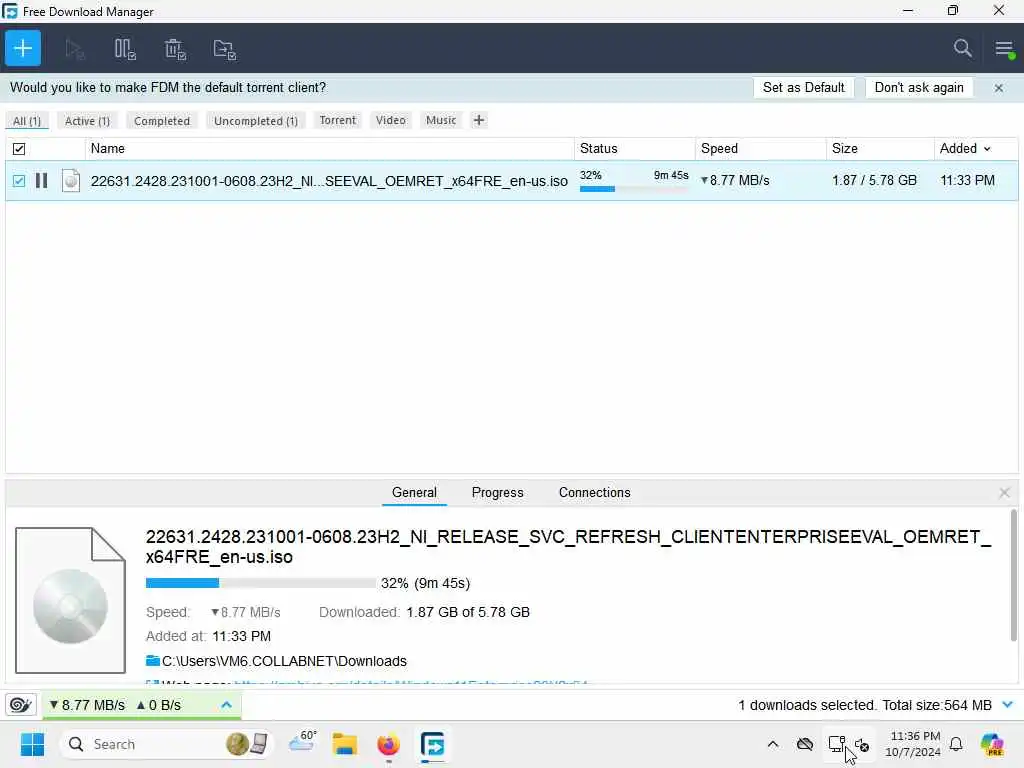The width and height of the screenshot is (1024, 768).
Task: Click the Size column header
Action: 880,149
